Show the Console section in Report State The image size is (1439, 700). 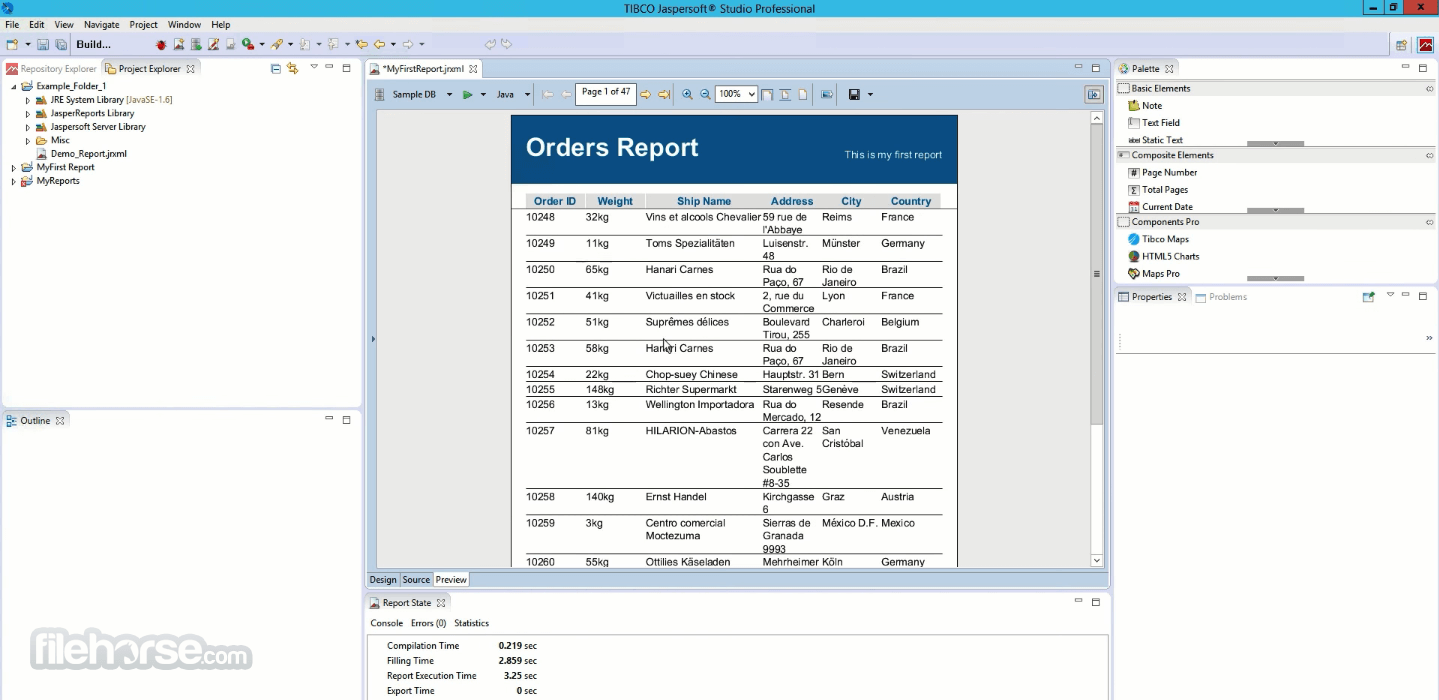coord(387,623)
